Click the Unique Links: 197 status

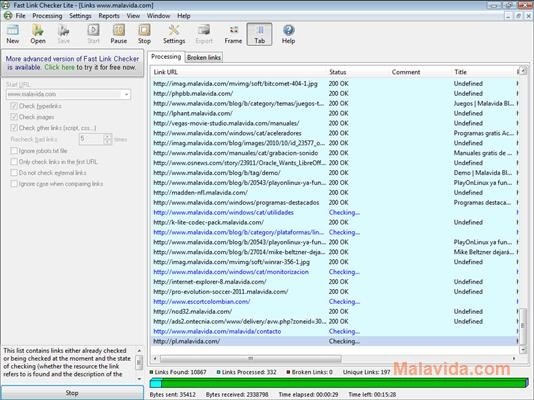366,372
